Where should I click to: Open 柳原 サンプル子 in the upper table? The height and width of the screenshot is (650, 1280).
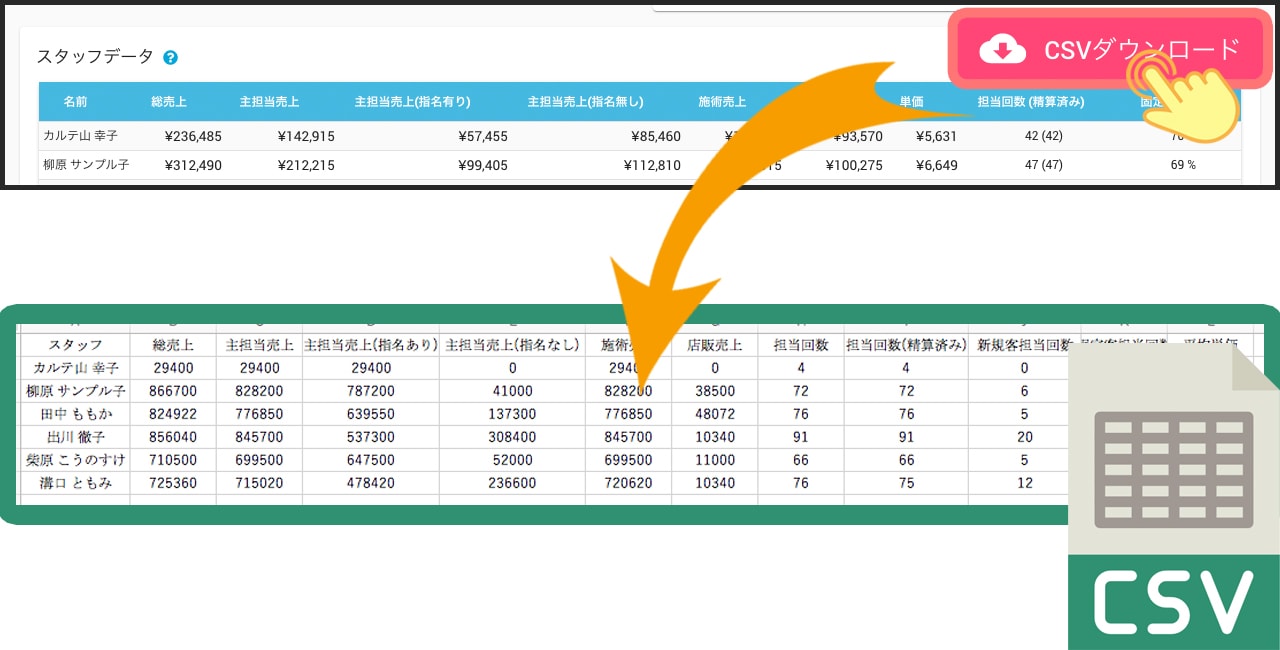click(86, 165)
